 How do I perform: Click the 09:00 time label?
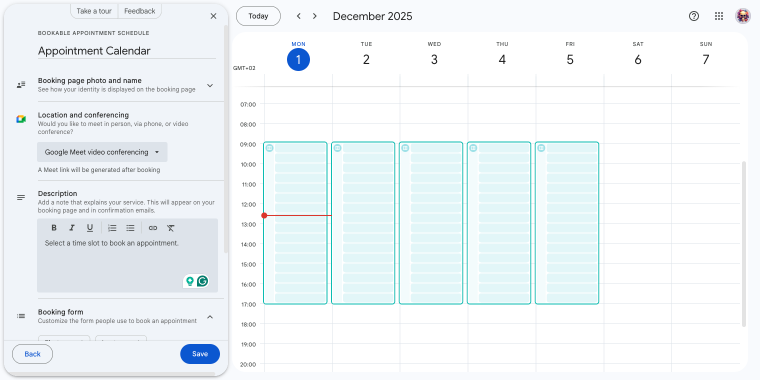pyautogui.click(x=248, y=144)
